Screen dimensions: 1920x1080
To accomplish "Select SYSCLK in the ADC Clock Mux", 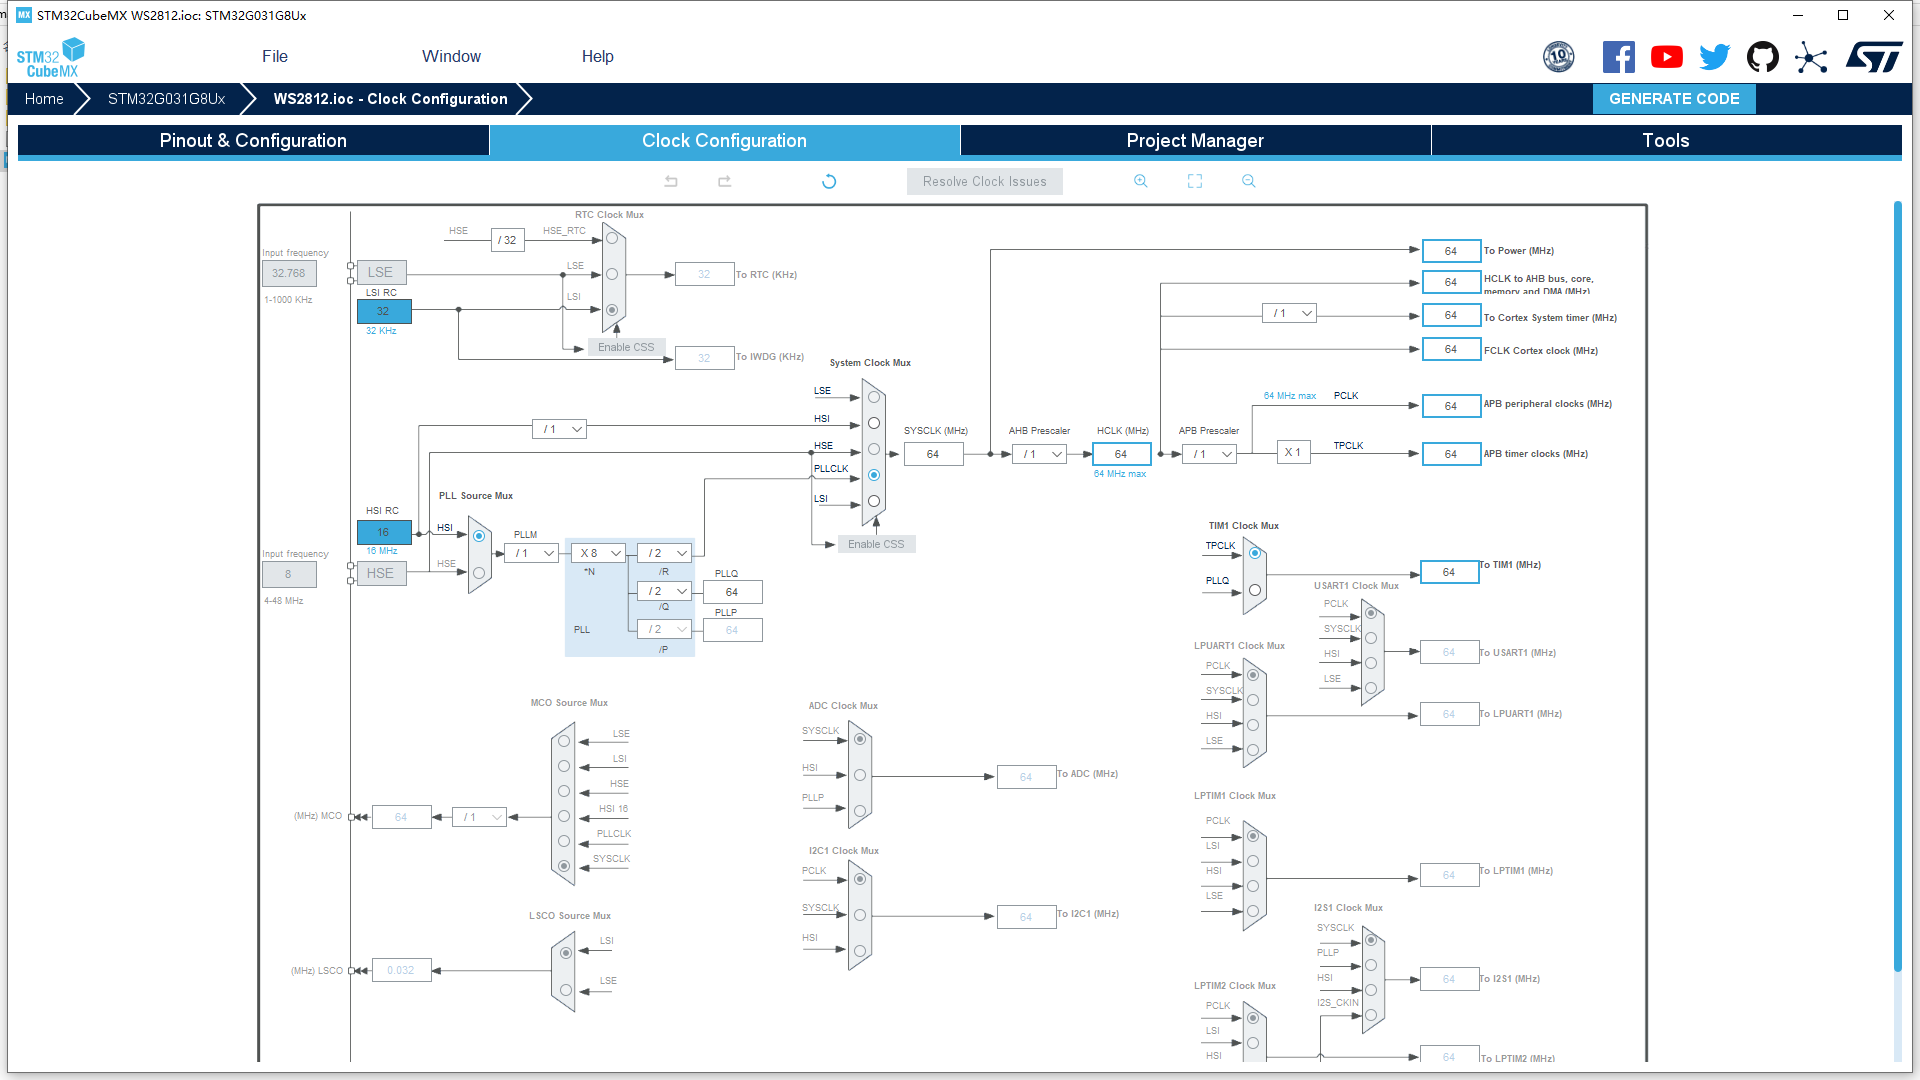I will point(860,739).
